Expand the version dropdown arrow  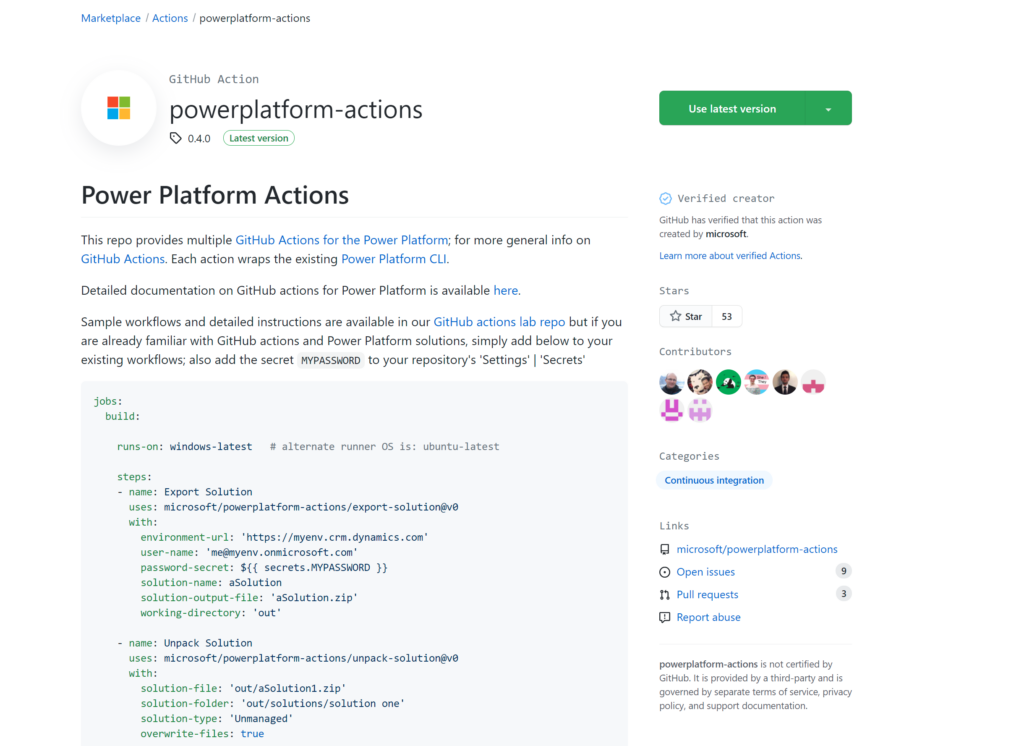(x=828, y=109)
